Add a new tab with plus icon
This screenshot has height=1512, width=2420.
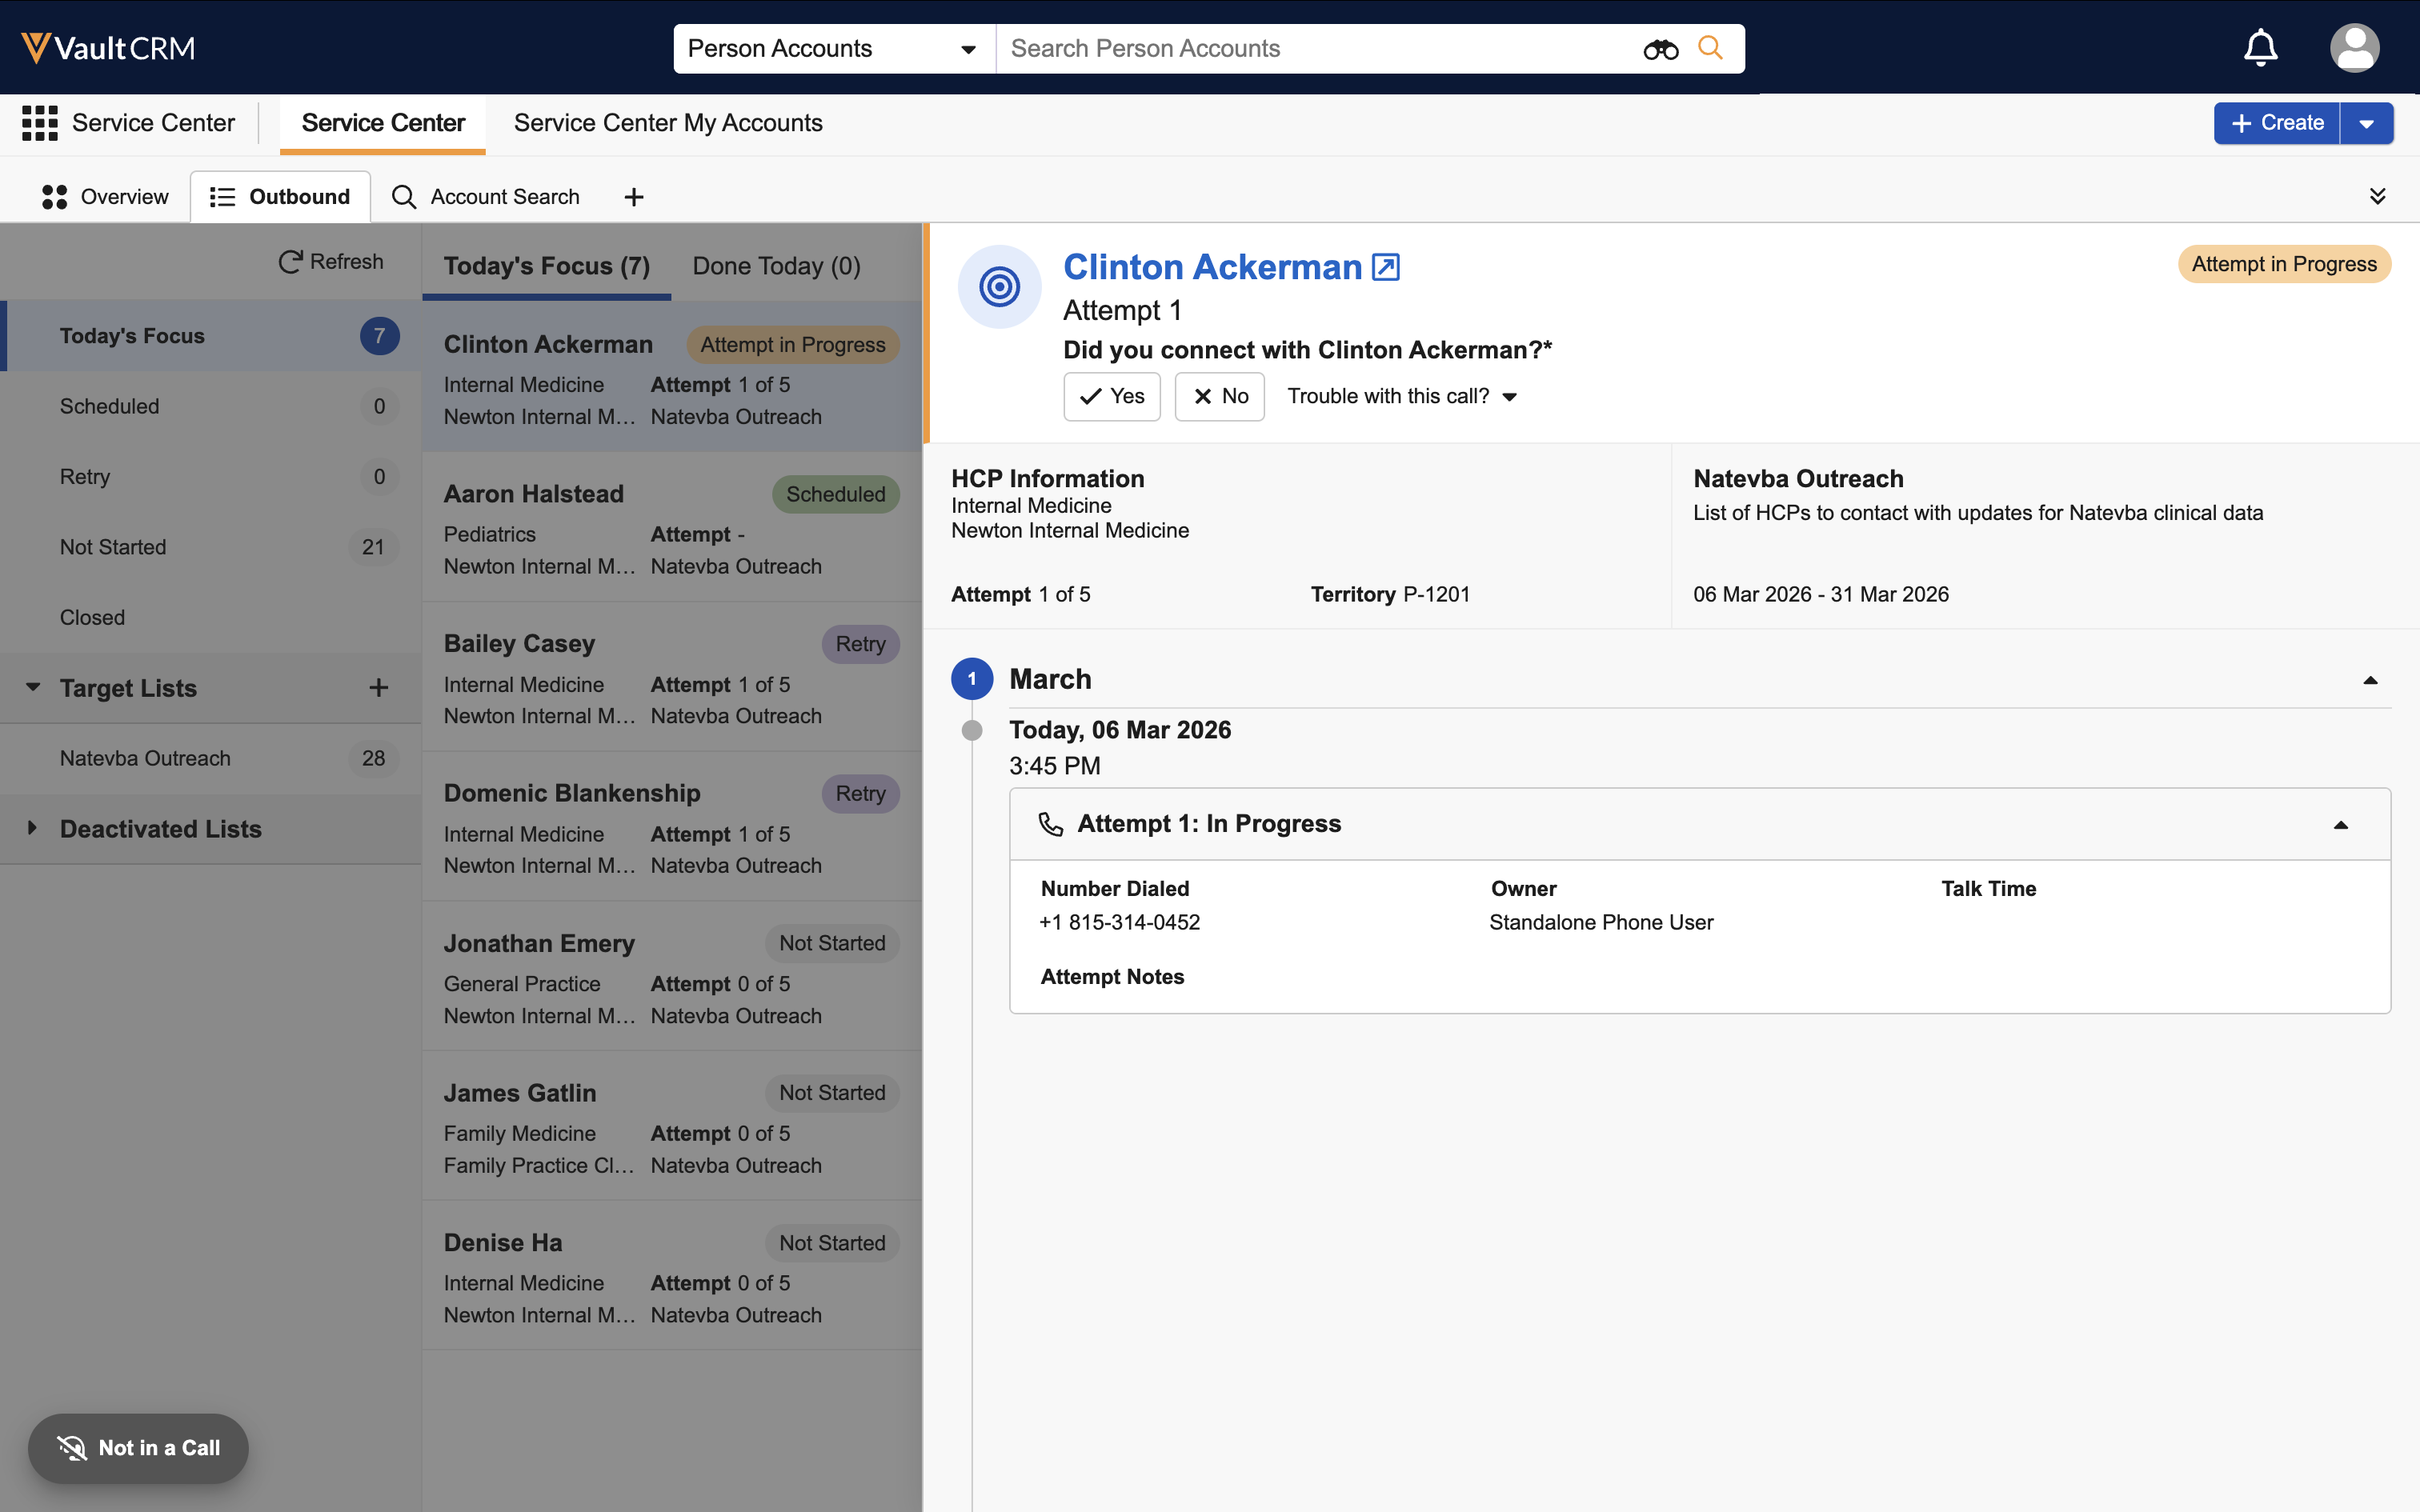click(634, 197)
